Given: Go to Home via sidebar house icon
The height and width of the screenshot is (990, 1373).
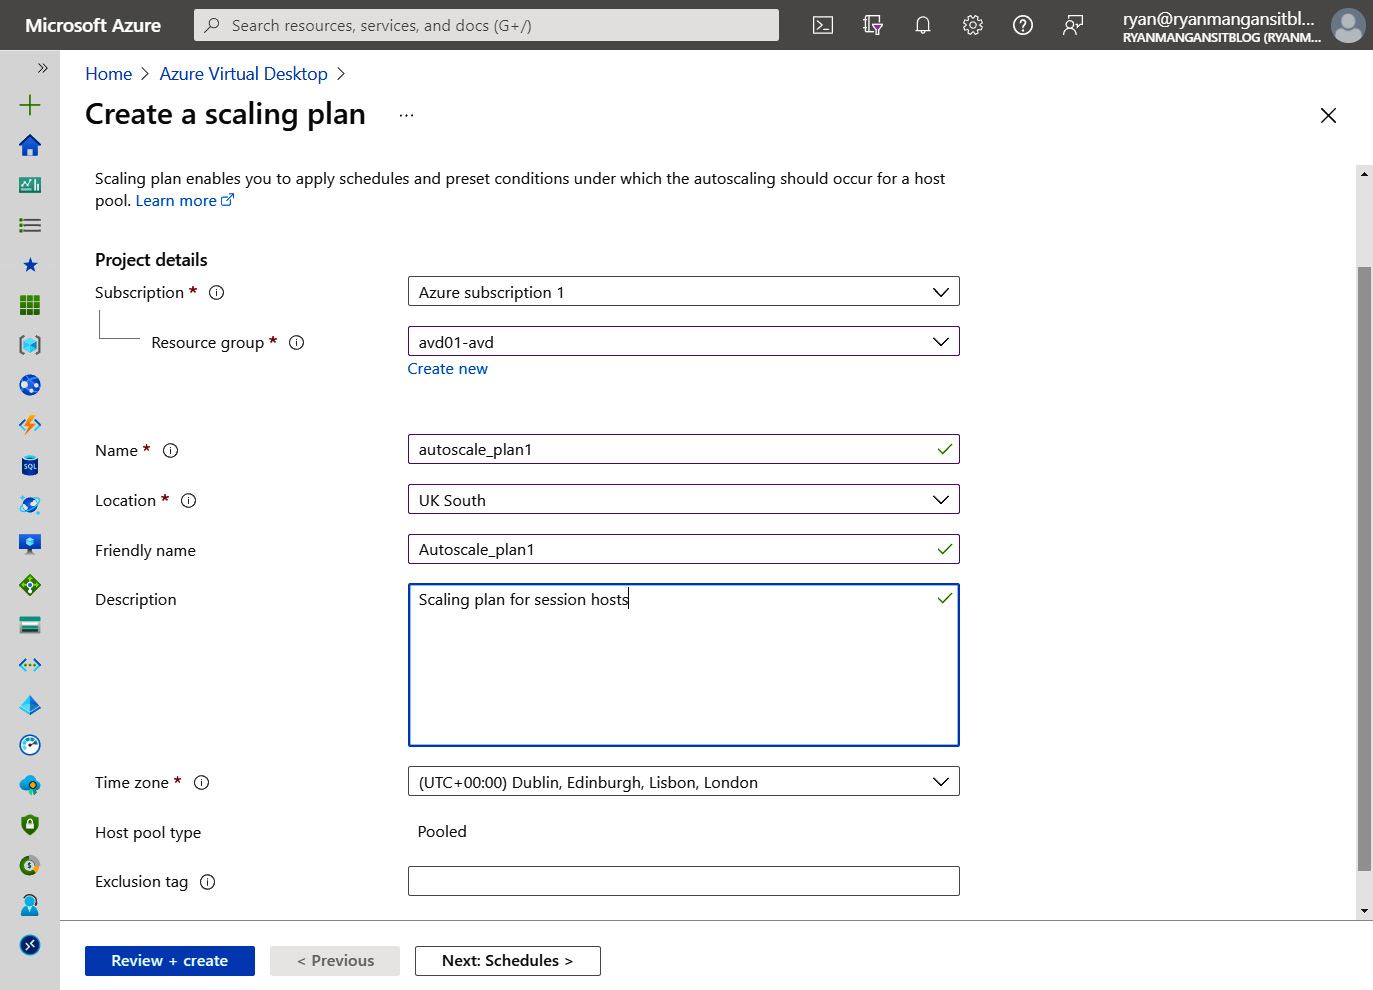Looking at the screenshot, I should (x=30, y=145).
